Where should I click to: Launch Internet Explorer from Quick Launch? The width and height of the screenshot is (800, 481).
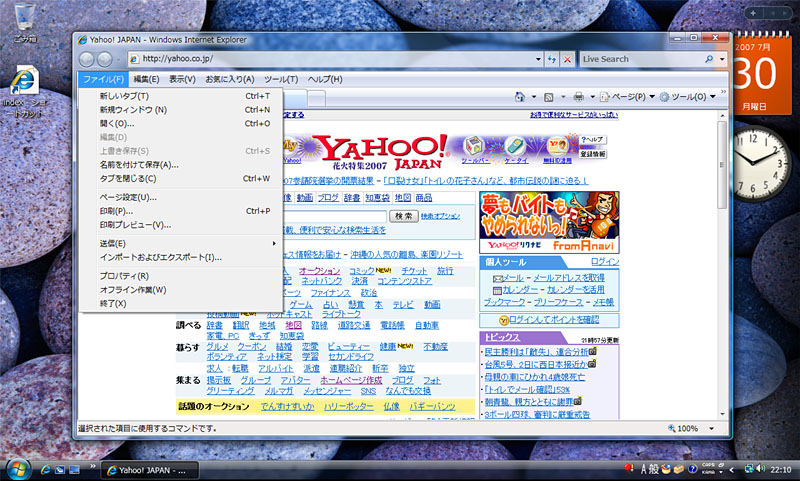(45, 469)
